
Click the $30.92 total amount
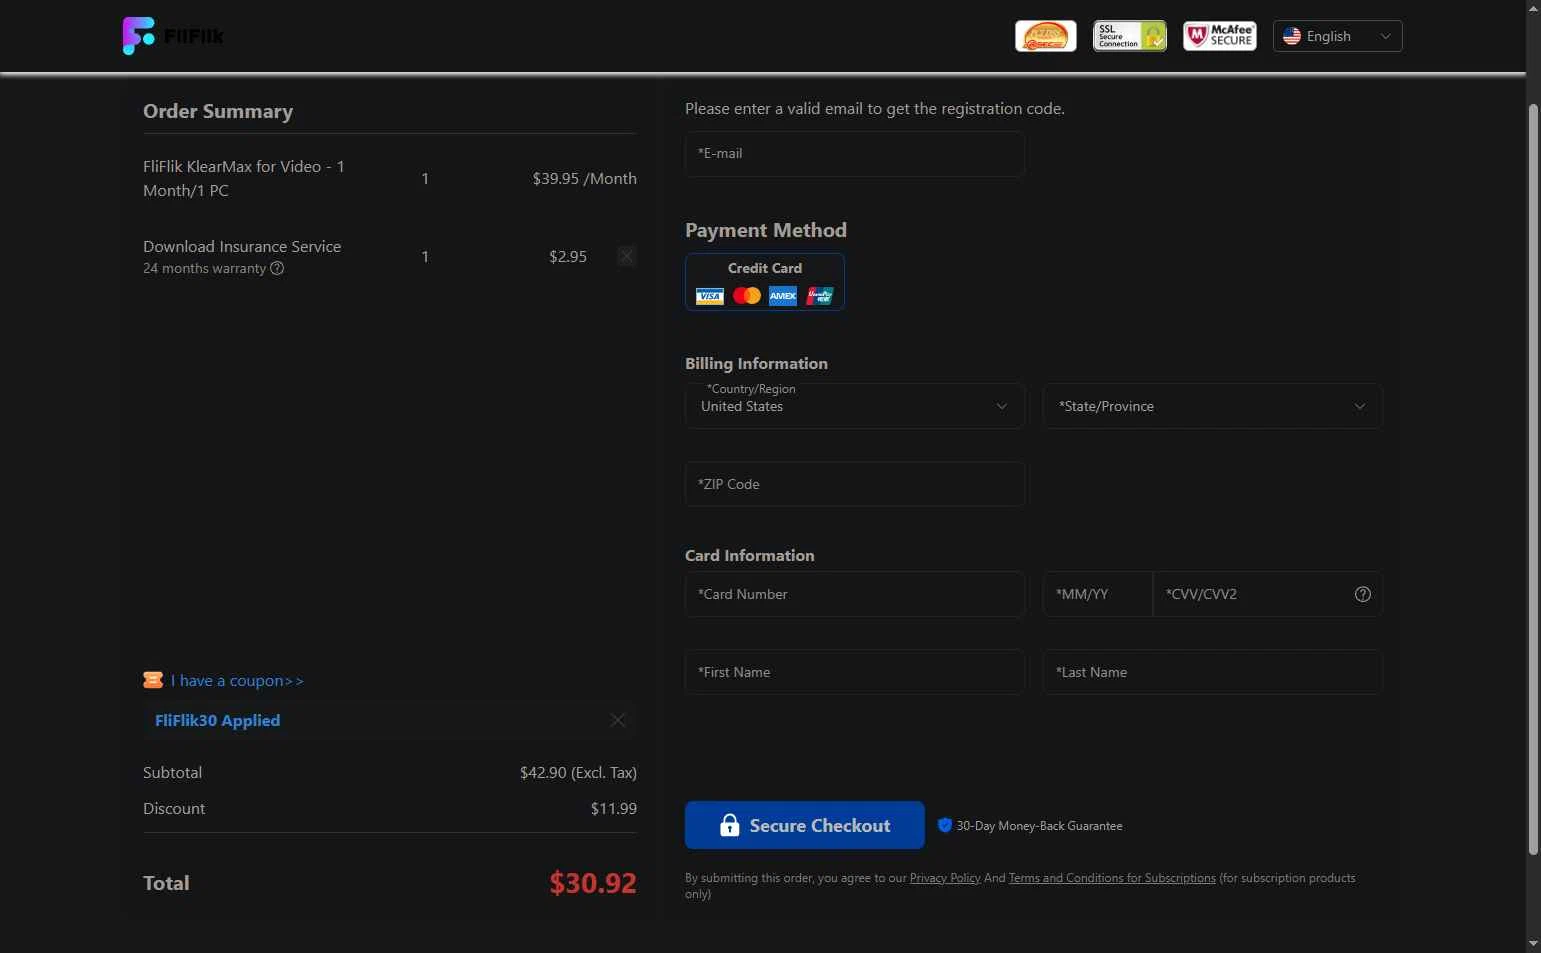point(593,883)
